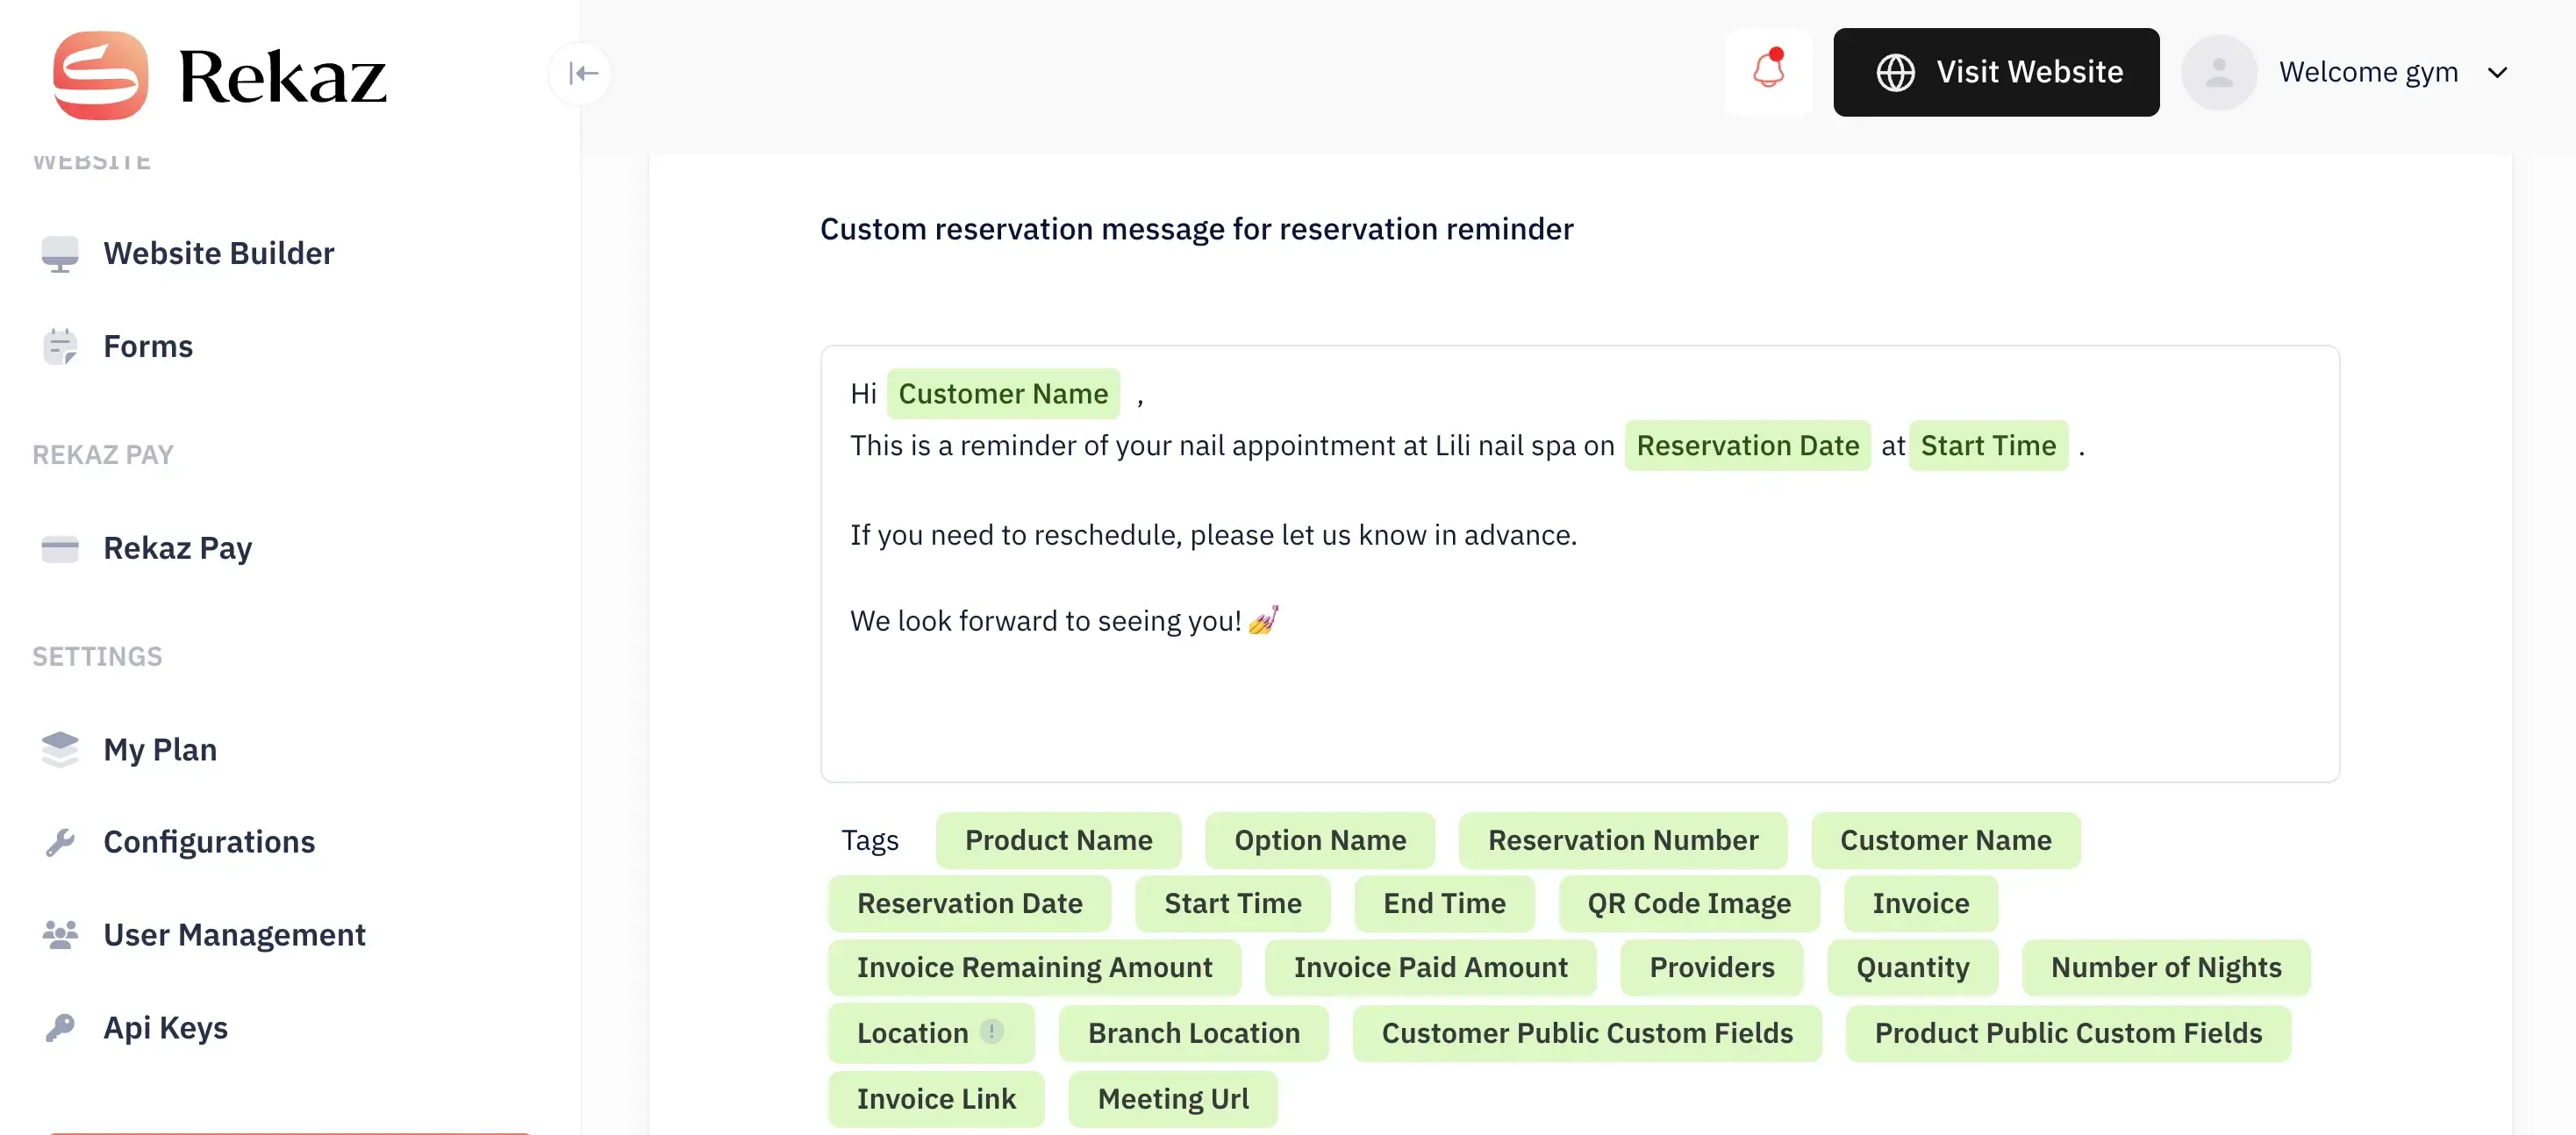This screenshot has height=1135, width=2576.
Task: Click the Configurations wrench icon
Action: (x=60, y=841)
